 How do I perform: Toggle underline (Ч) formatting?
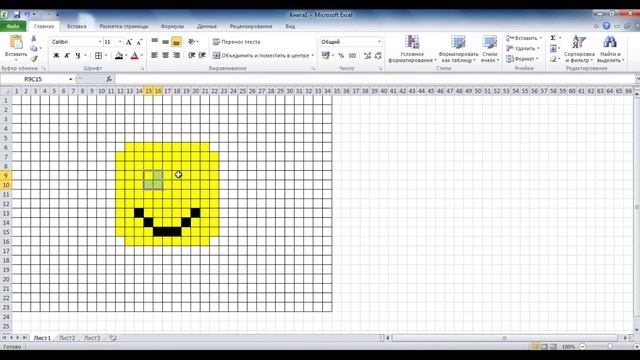78,56
